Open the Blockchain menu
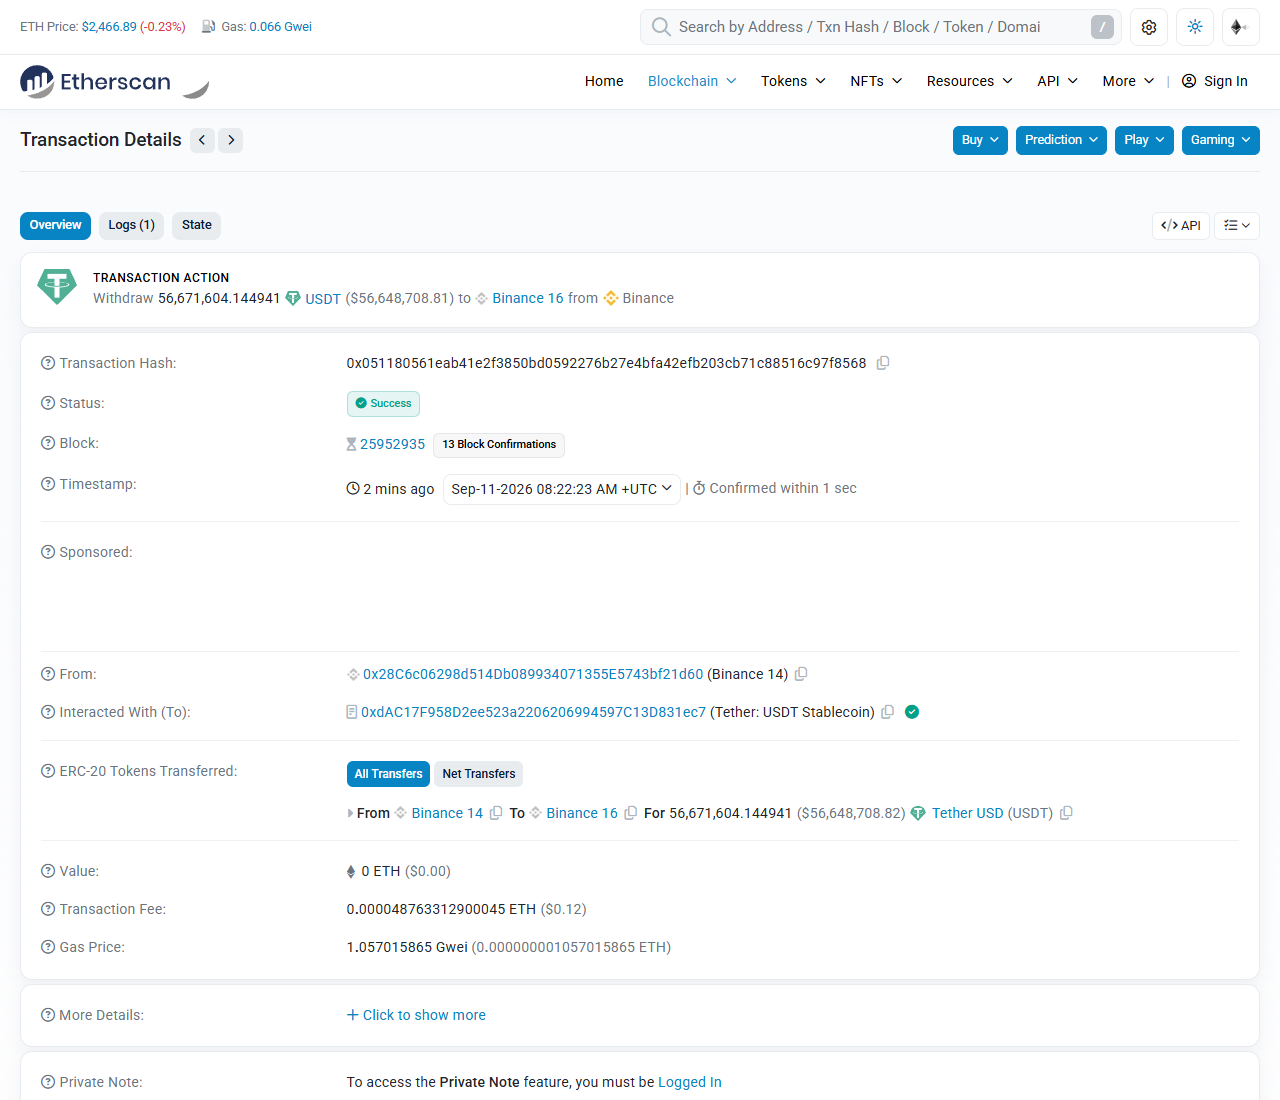Screen dimensions: 1280x1100 (x=692, y=82)
